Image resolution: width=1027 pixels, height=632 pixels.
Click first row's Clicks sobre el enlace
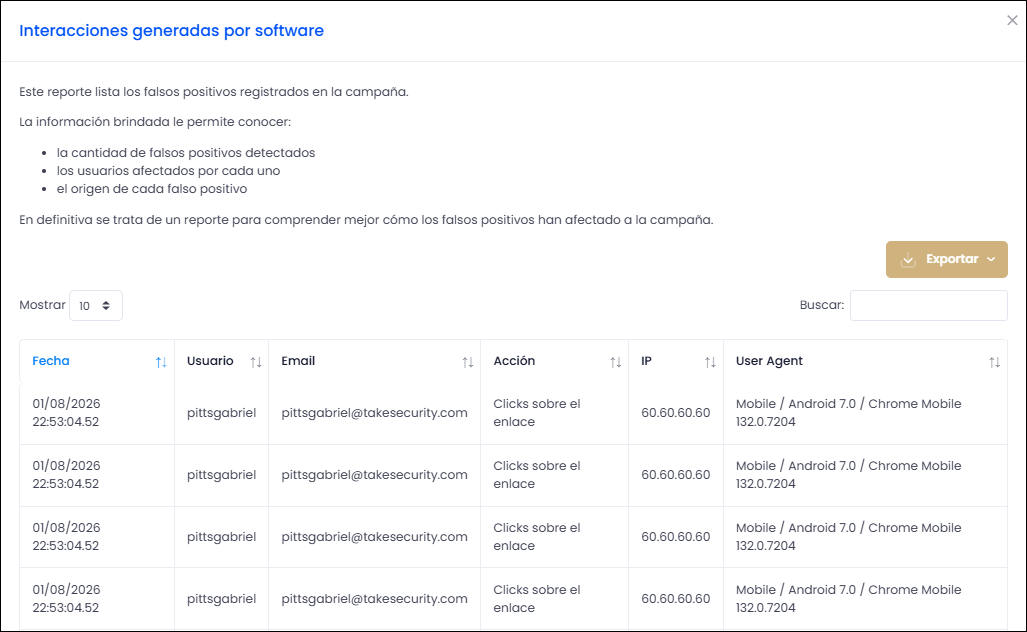tap(536, 413)
